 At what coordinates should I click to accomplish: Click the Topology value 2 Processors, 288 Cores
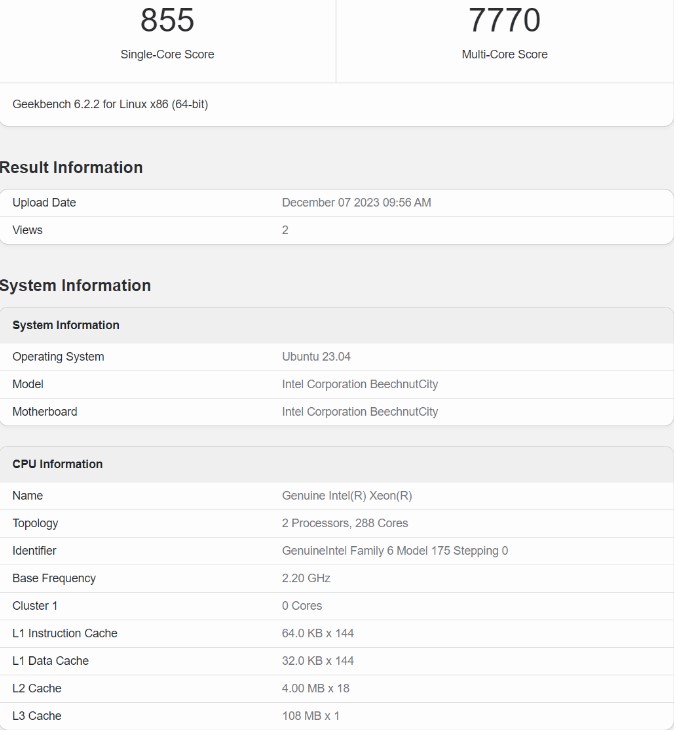[x=345, y=523]
